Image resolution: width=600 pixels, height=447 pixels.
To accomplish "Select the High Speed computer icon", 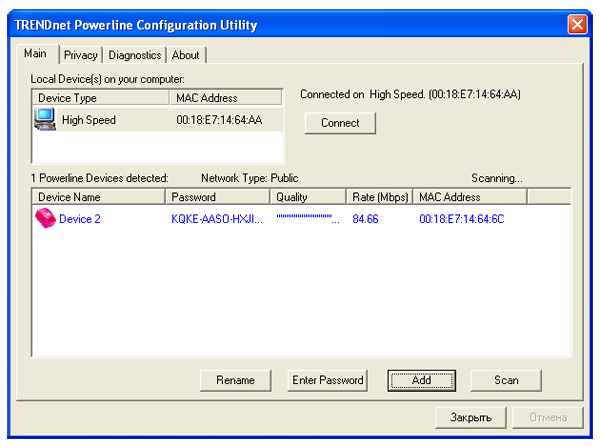I will pyautogui.click(x=45, y=119).
